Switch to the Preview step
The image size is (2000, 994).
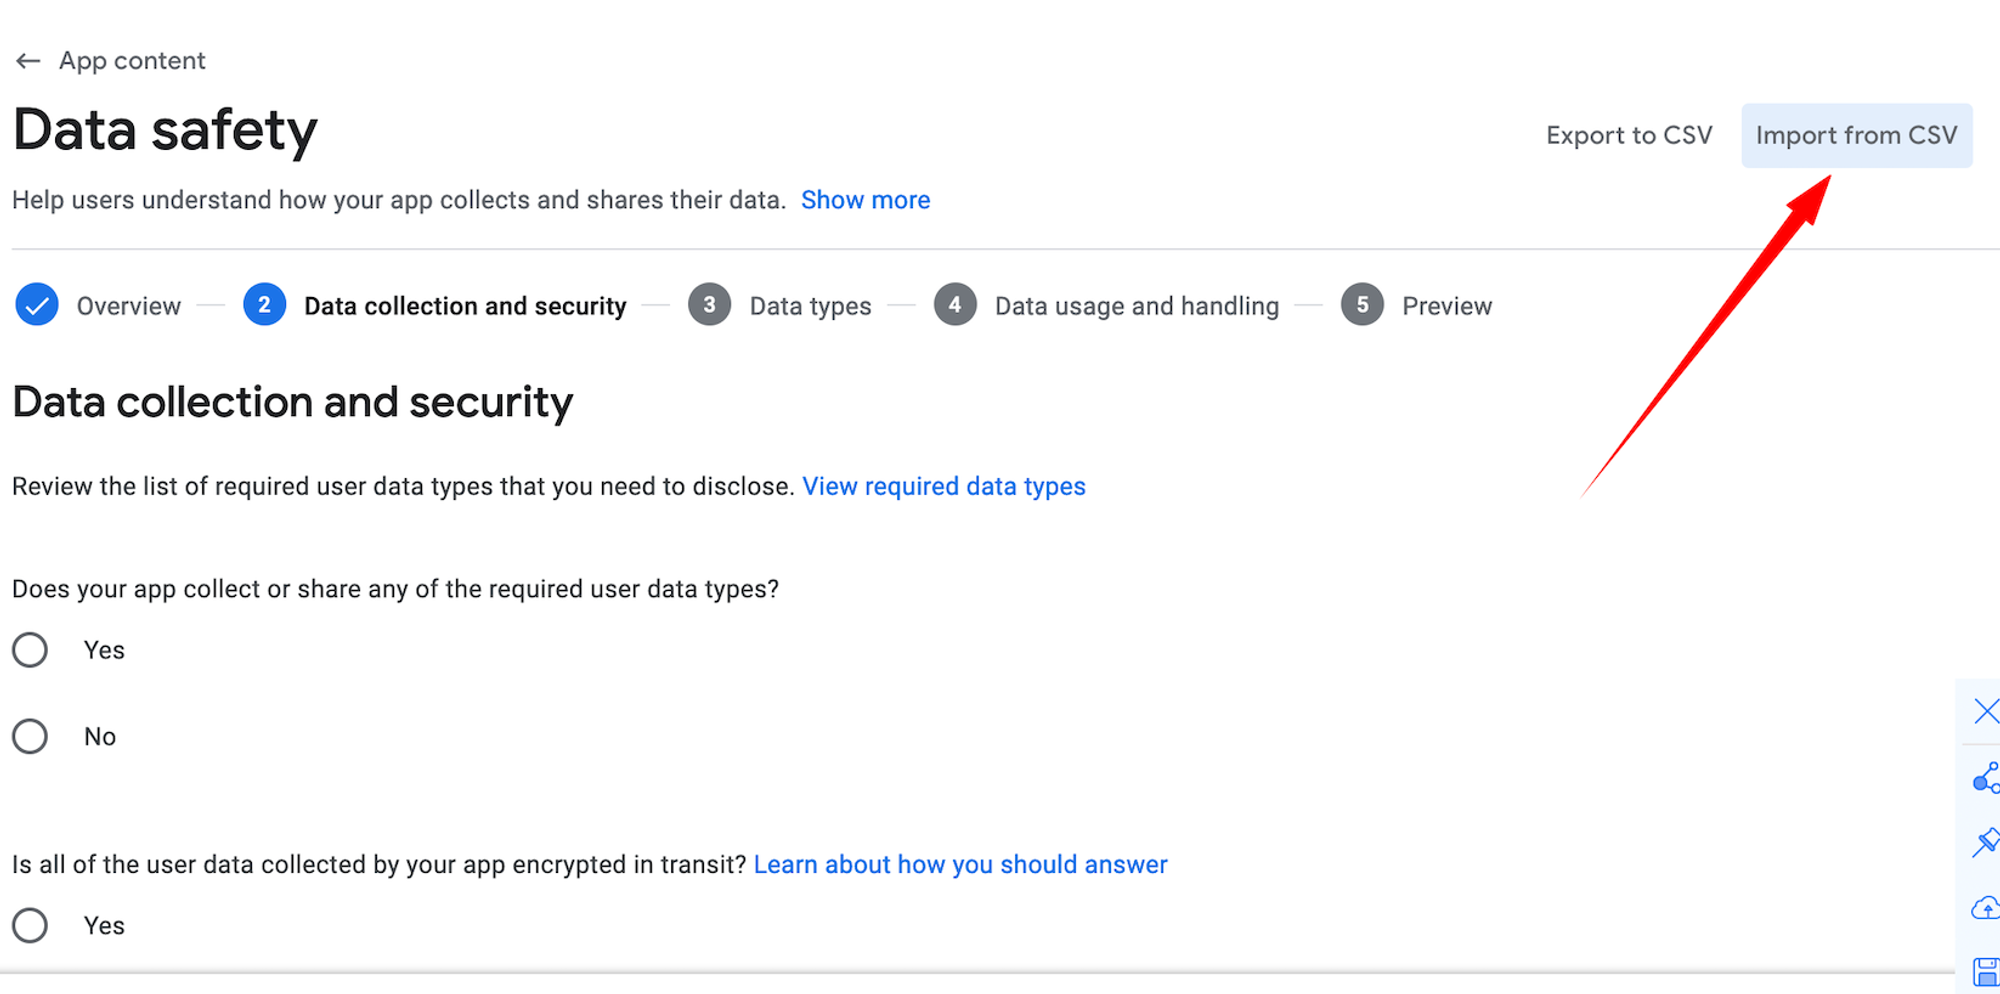click(1446, 306)
